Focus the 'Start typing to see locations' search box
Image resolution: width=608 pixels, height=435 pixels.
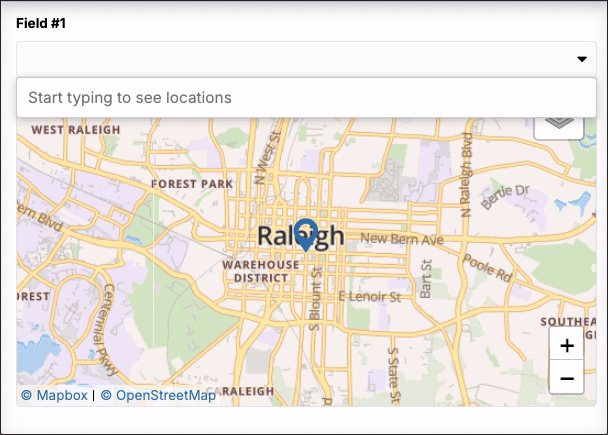point(306,98)
